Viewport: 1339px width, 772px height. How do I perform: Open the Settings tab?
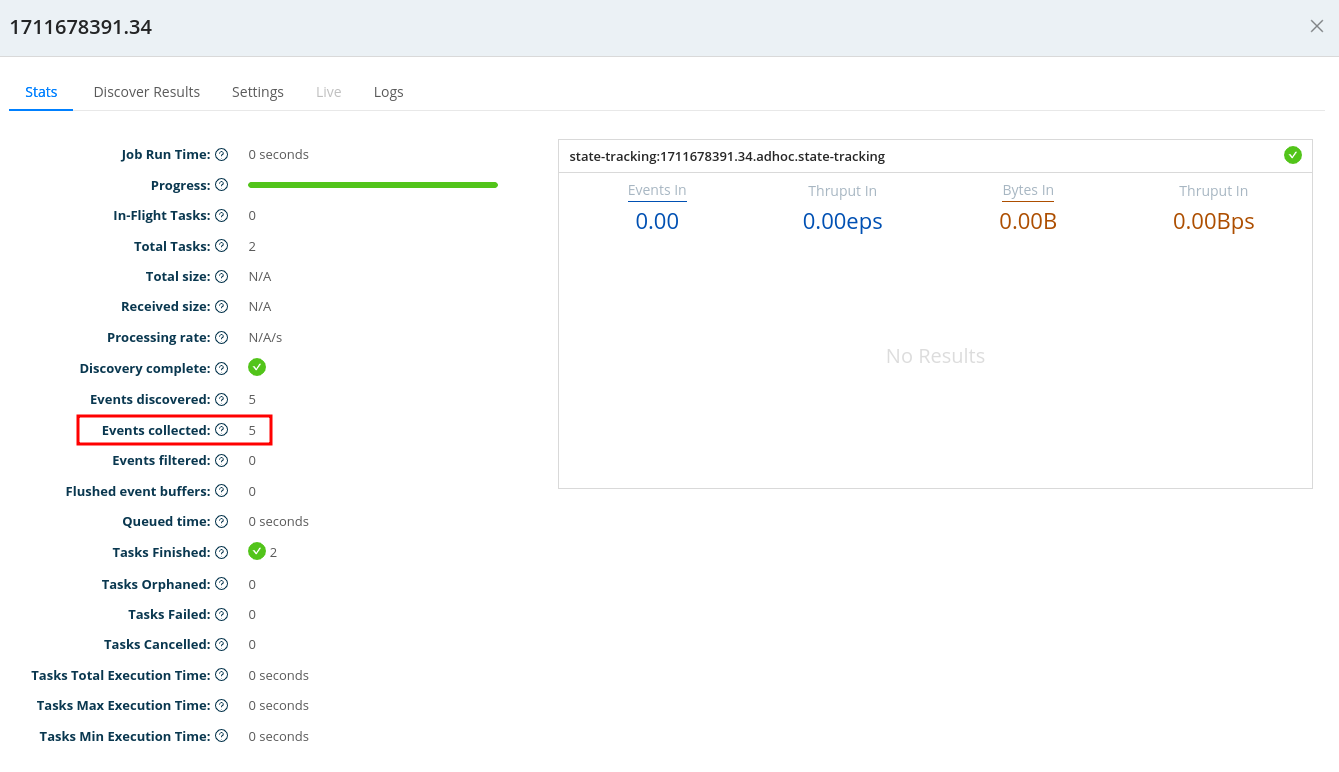point(258,92)
